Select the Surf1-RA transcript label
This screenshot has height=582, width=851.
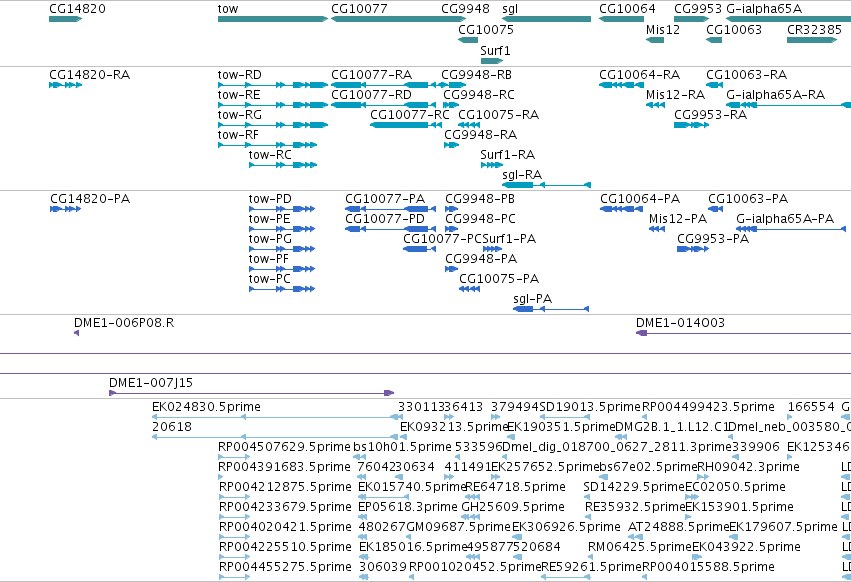pyautogui.click(x=507, y=155)
